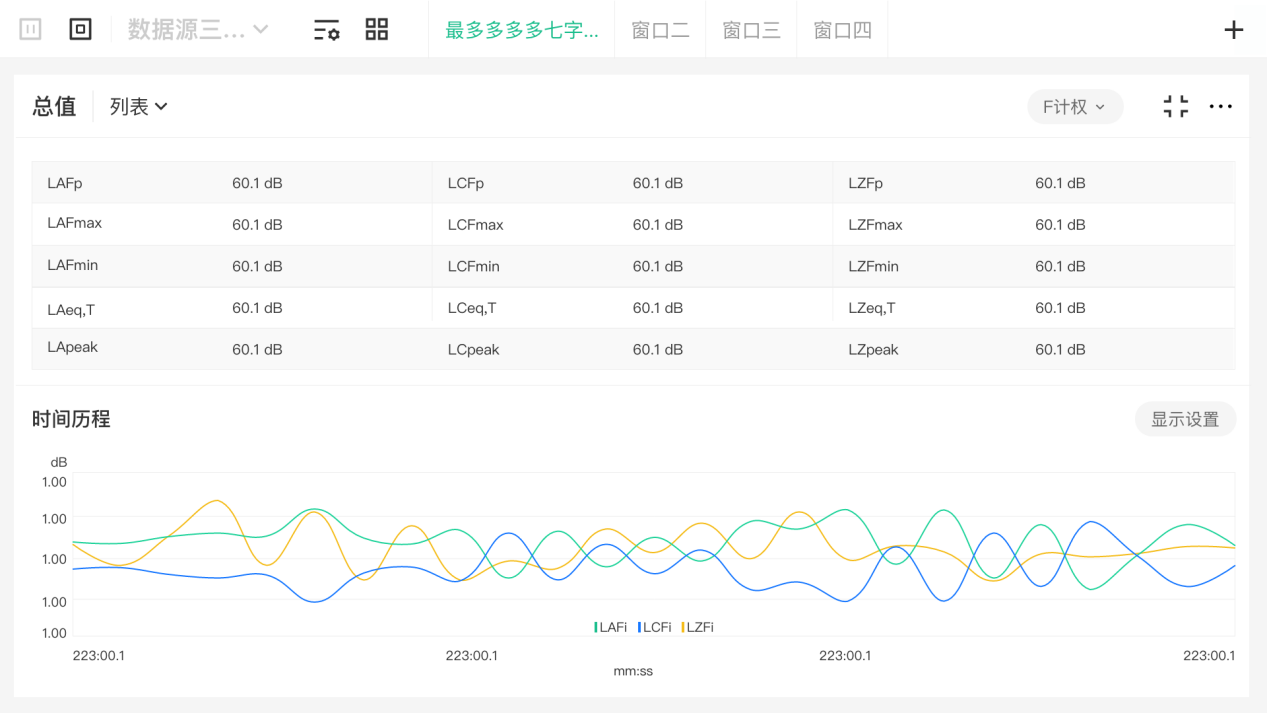Click the pause icon in top bar
Screen dimensions: 1267x713
point(31,30)
